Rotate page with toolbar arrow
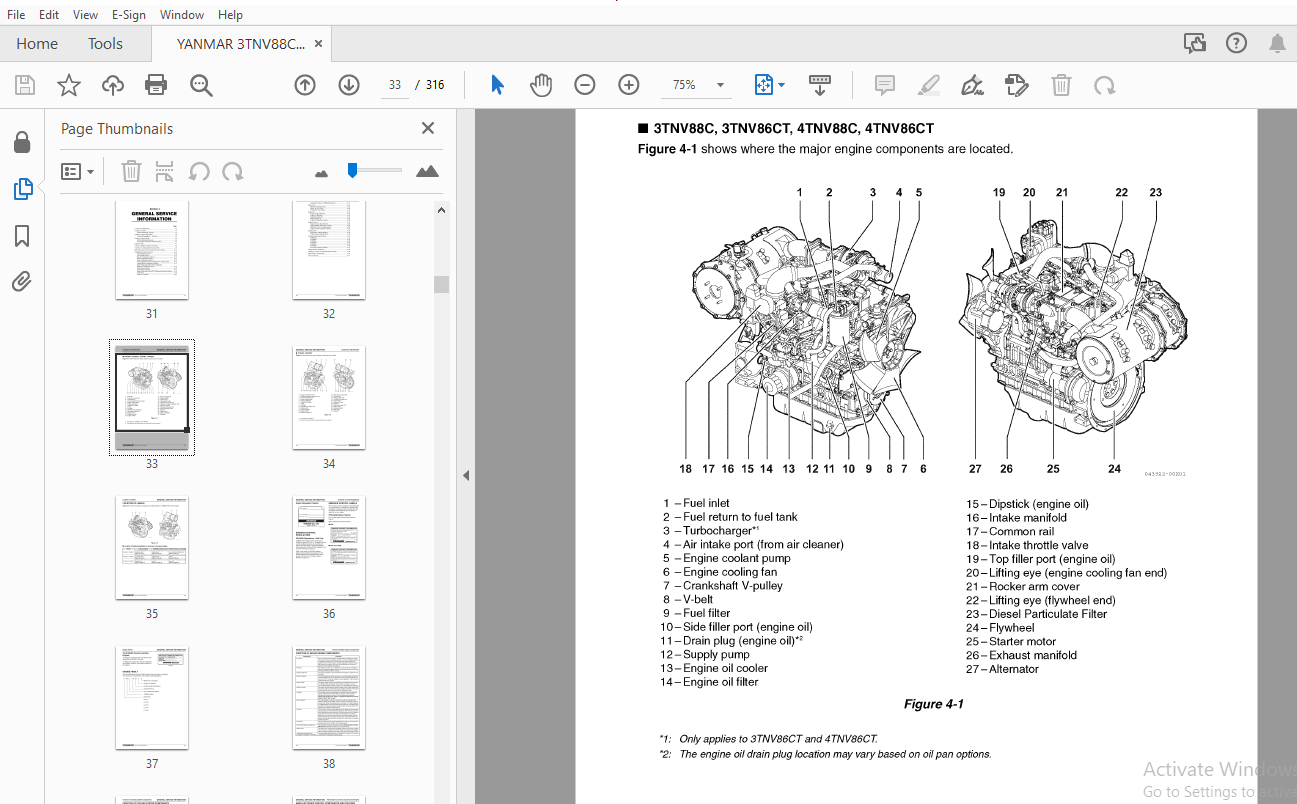The image size is (1297, 804). tap(1104, 85)
